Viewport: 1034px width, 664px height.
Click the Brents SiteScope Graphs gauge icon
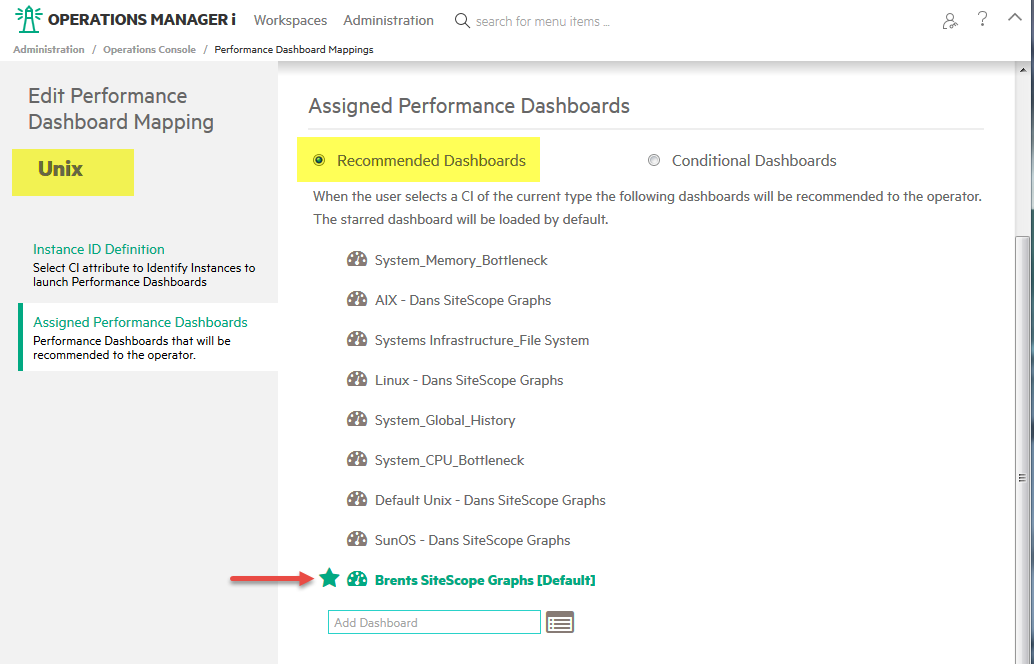357,579
